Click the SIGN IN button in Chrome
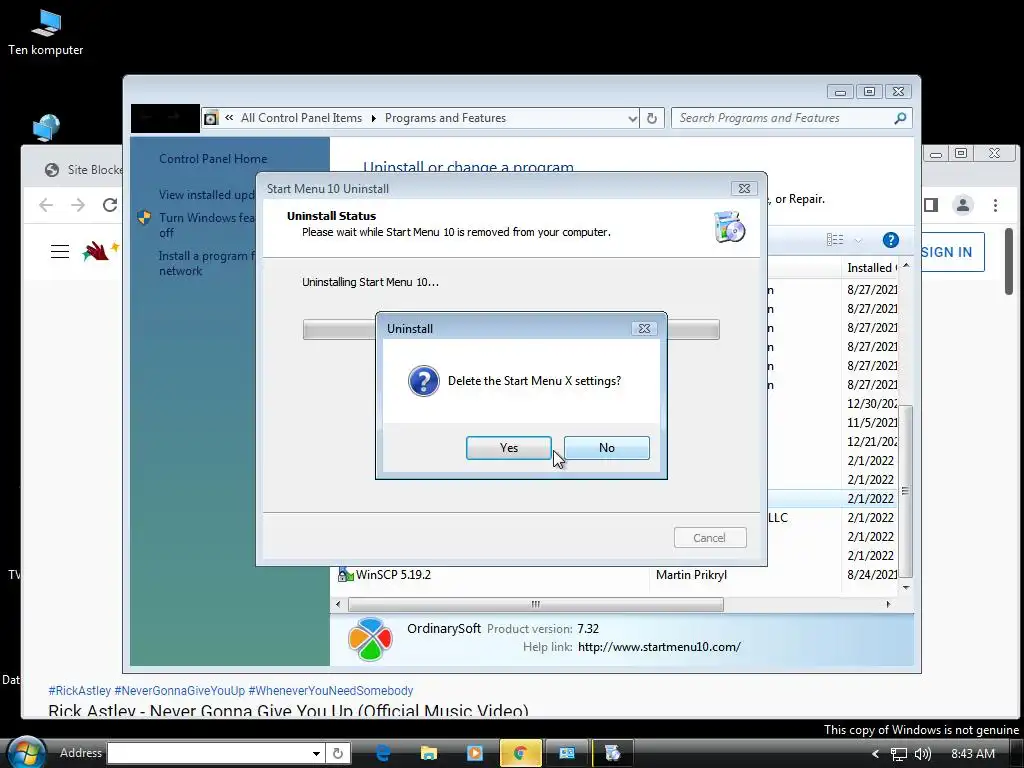The width and height of the screenshot is (1024, 768). 946,252
